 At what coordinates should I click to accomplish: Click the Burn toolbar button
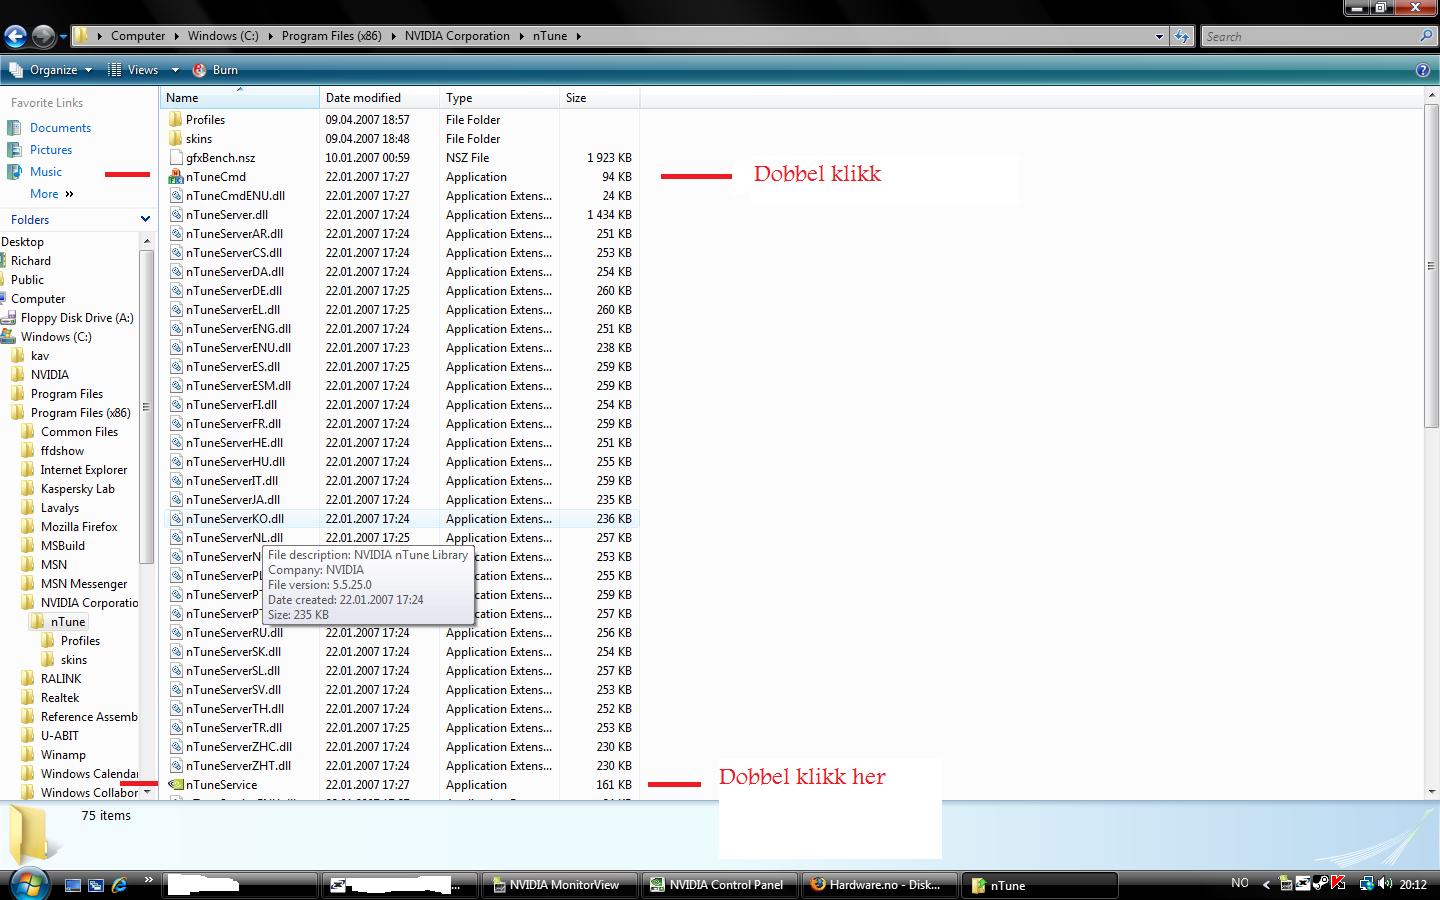[x=216, y=70]
